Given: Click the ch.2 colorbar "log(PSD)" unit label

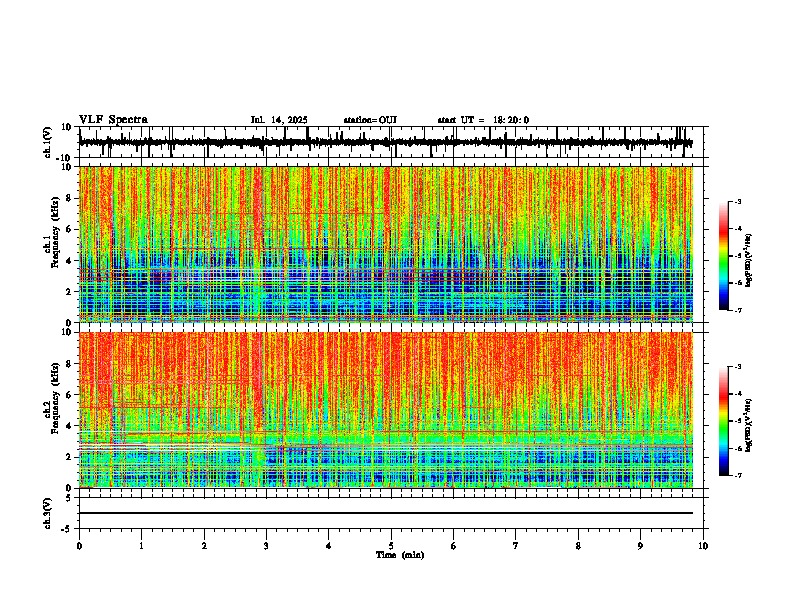Looking at the screenshot, I should point(749,425).
